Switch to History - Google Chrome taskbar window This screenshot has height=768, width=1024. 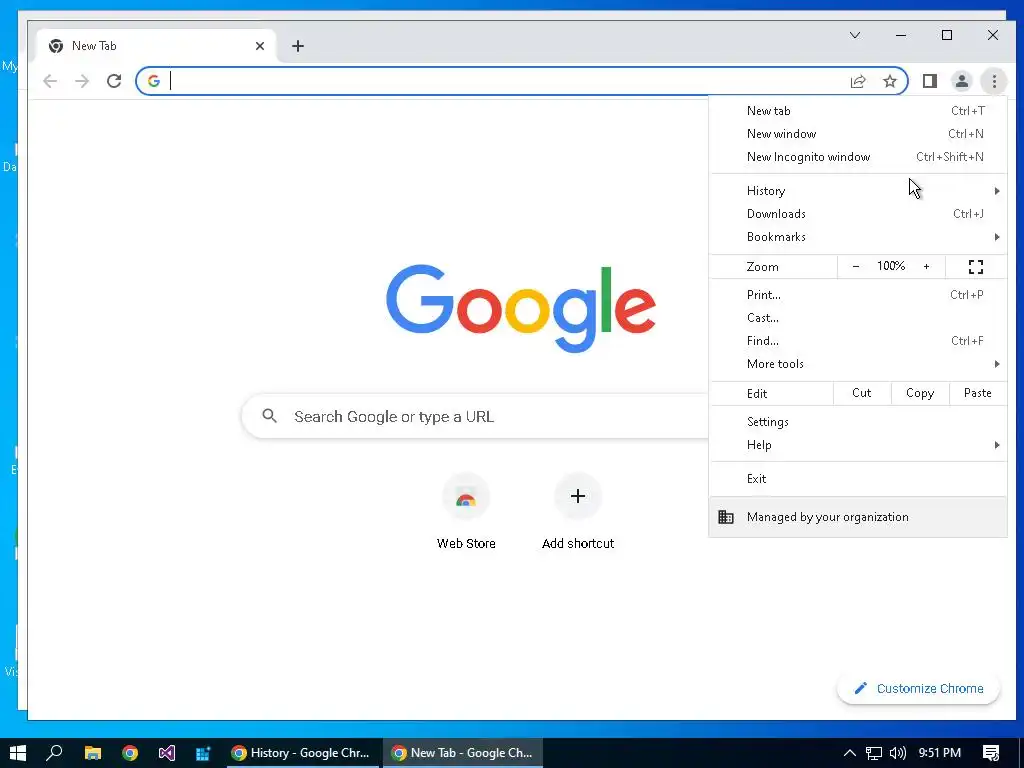(302, 753)
